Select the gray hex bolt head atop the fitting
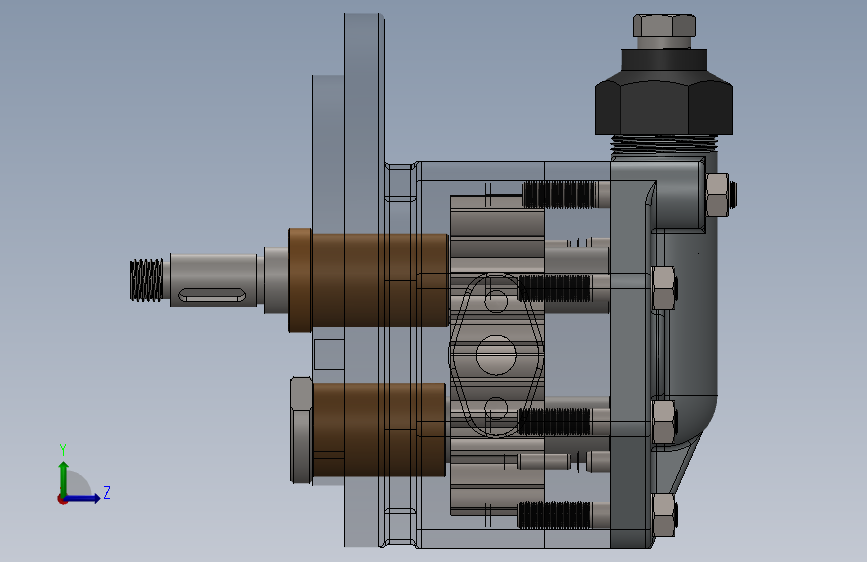 click(664, 26)
